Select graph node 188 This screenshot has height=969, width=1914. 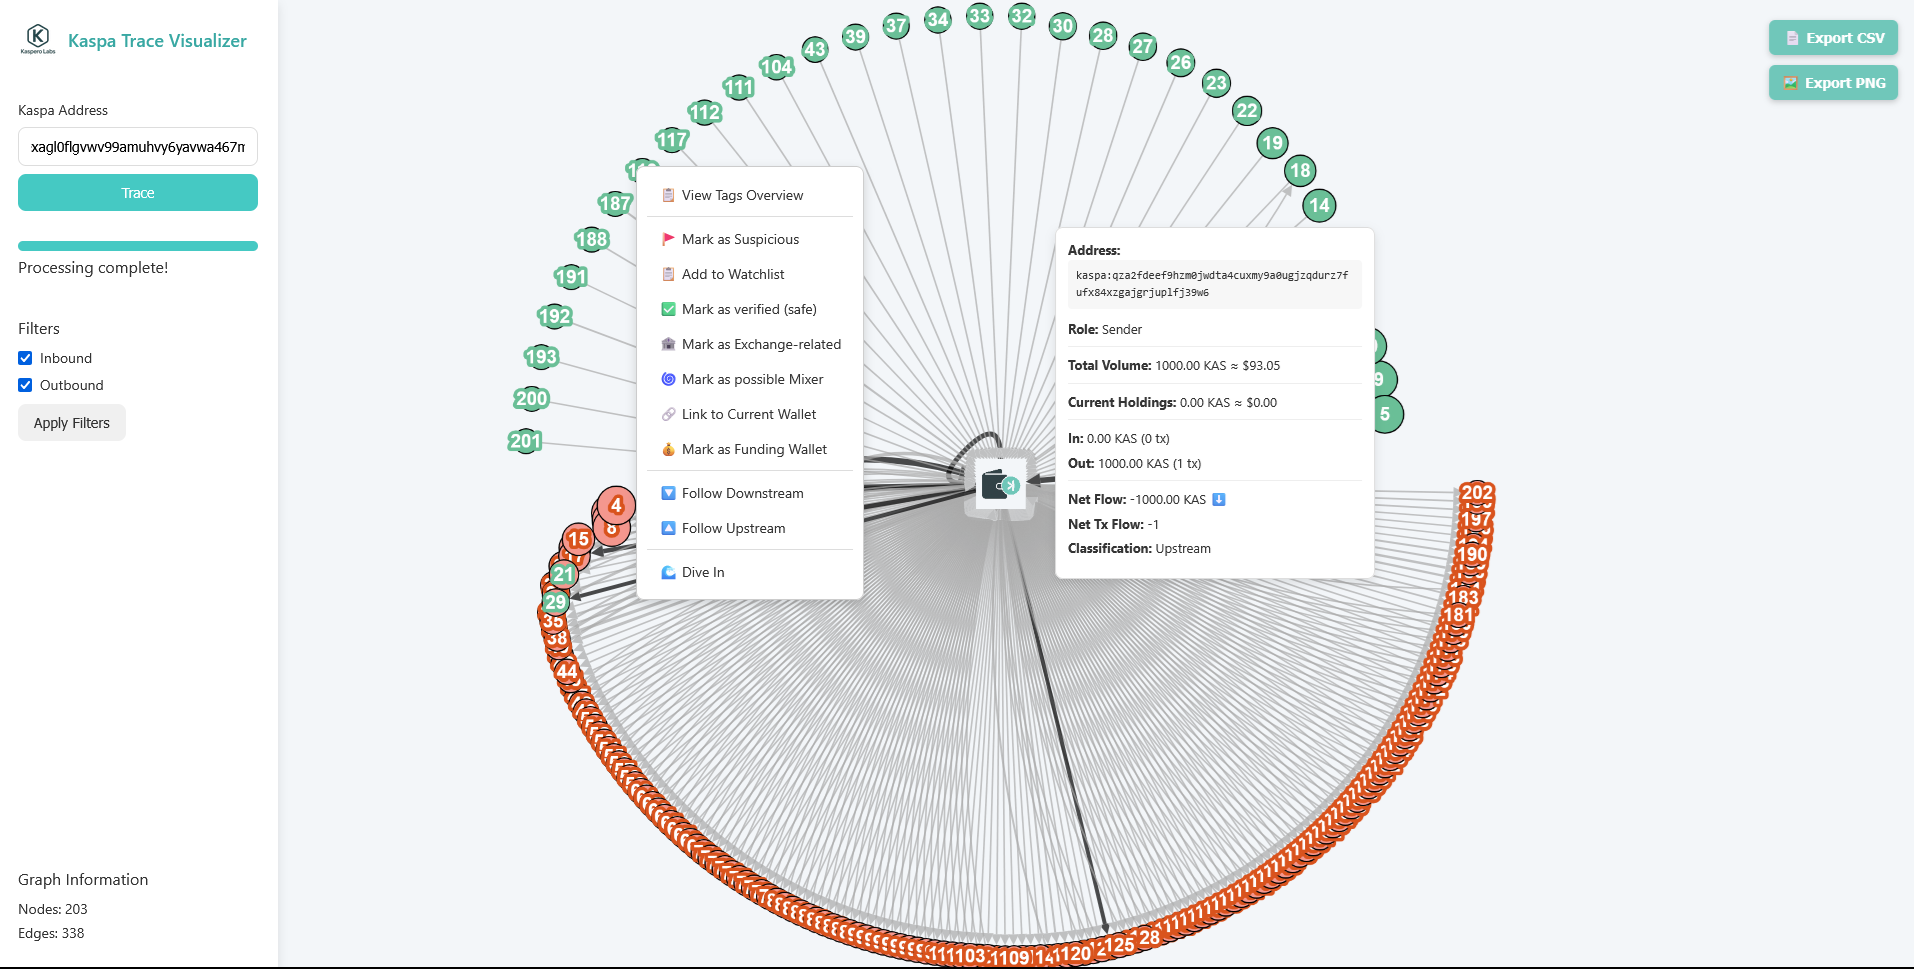592,239
